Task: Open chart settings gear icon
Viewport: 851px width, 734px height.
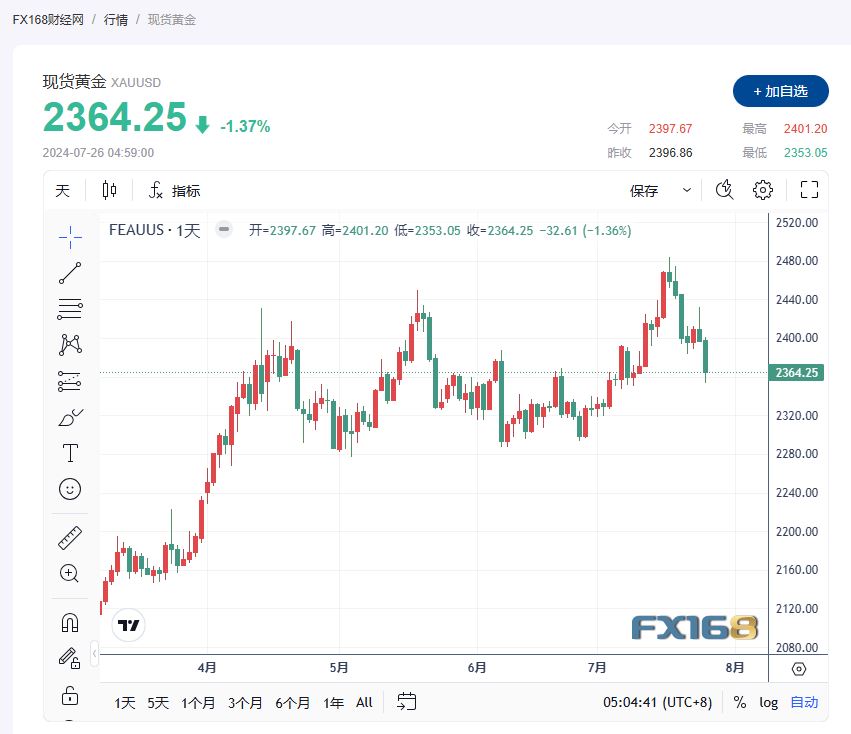Action: (763, 190)
